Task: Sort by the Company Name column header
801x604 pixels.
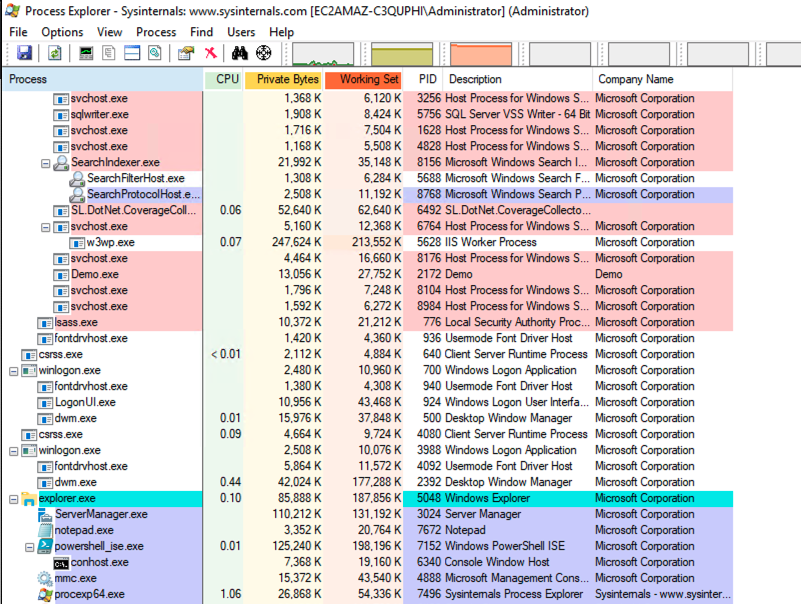Action: [x=663, y=79]
